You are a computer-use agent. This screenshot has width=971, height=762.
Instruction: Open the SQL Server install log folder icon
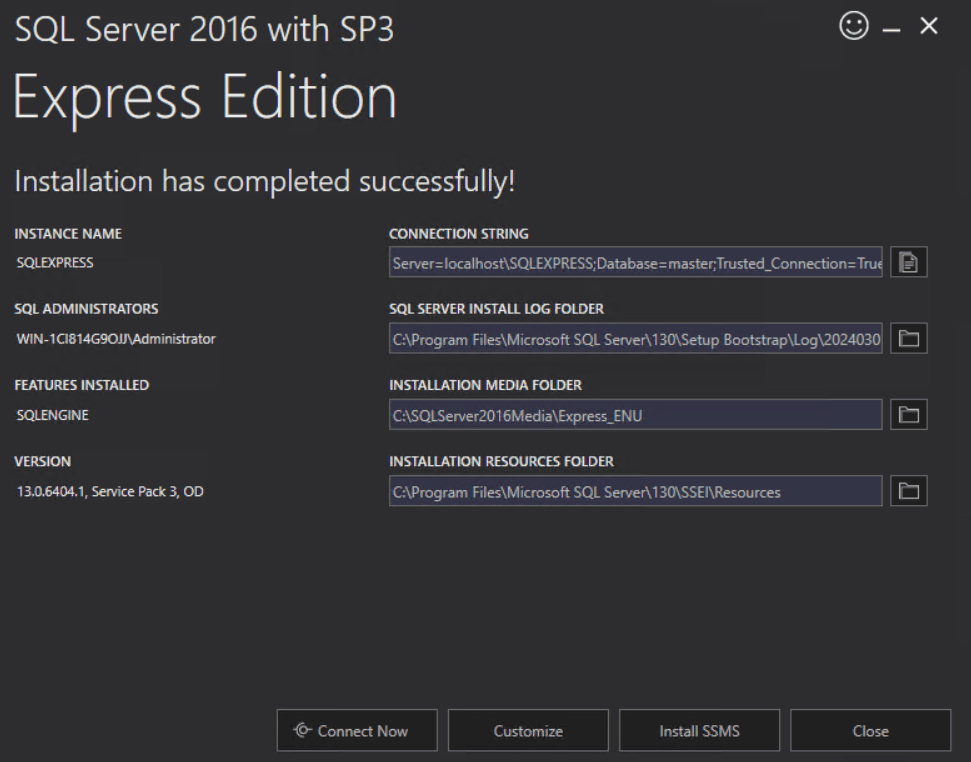(x=908, y=338)
